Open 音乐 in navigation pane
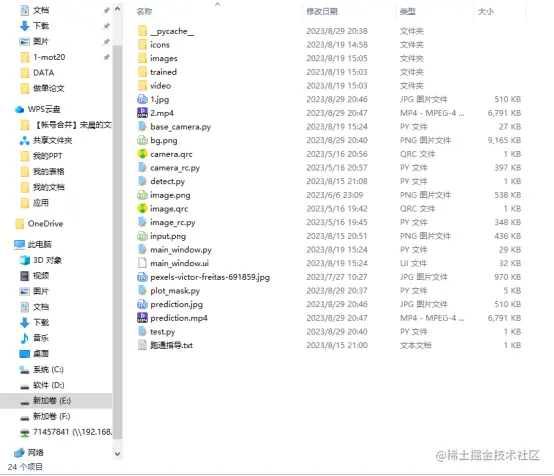Viewport: 554px width, 476px height. (41, 338)
